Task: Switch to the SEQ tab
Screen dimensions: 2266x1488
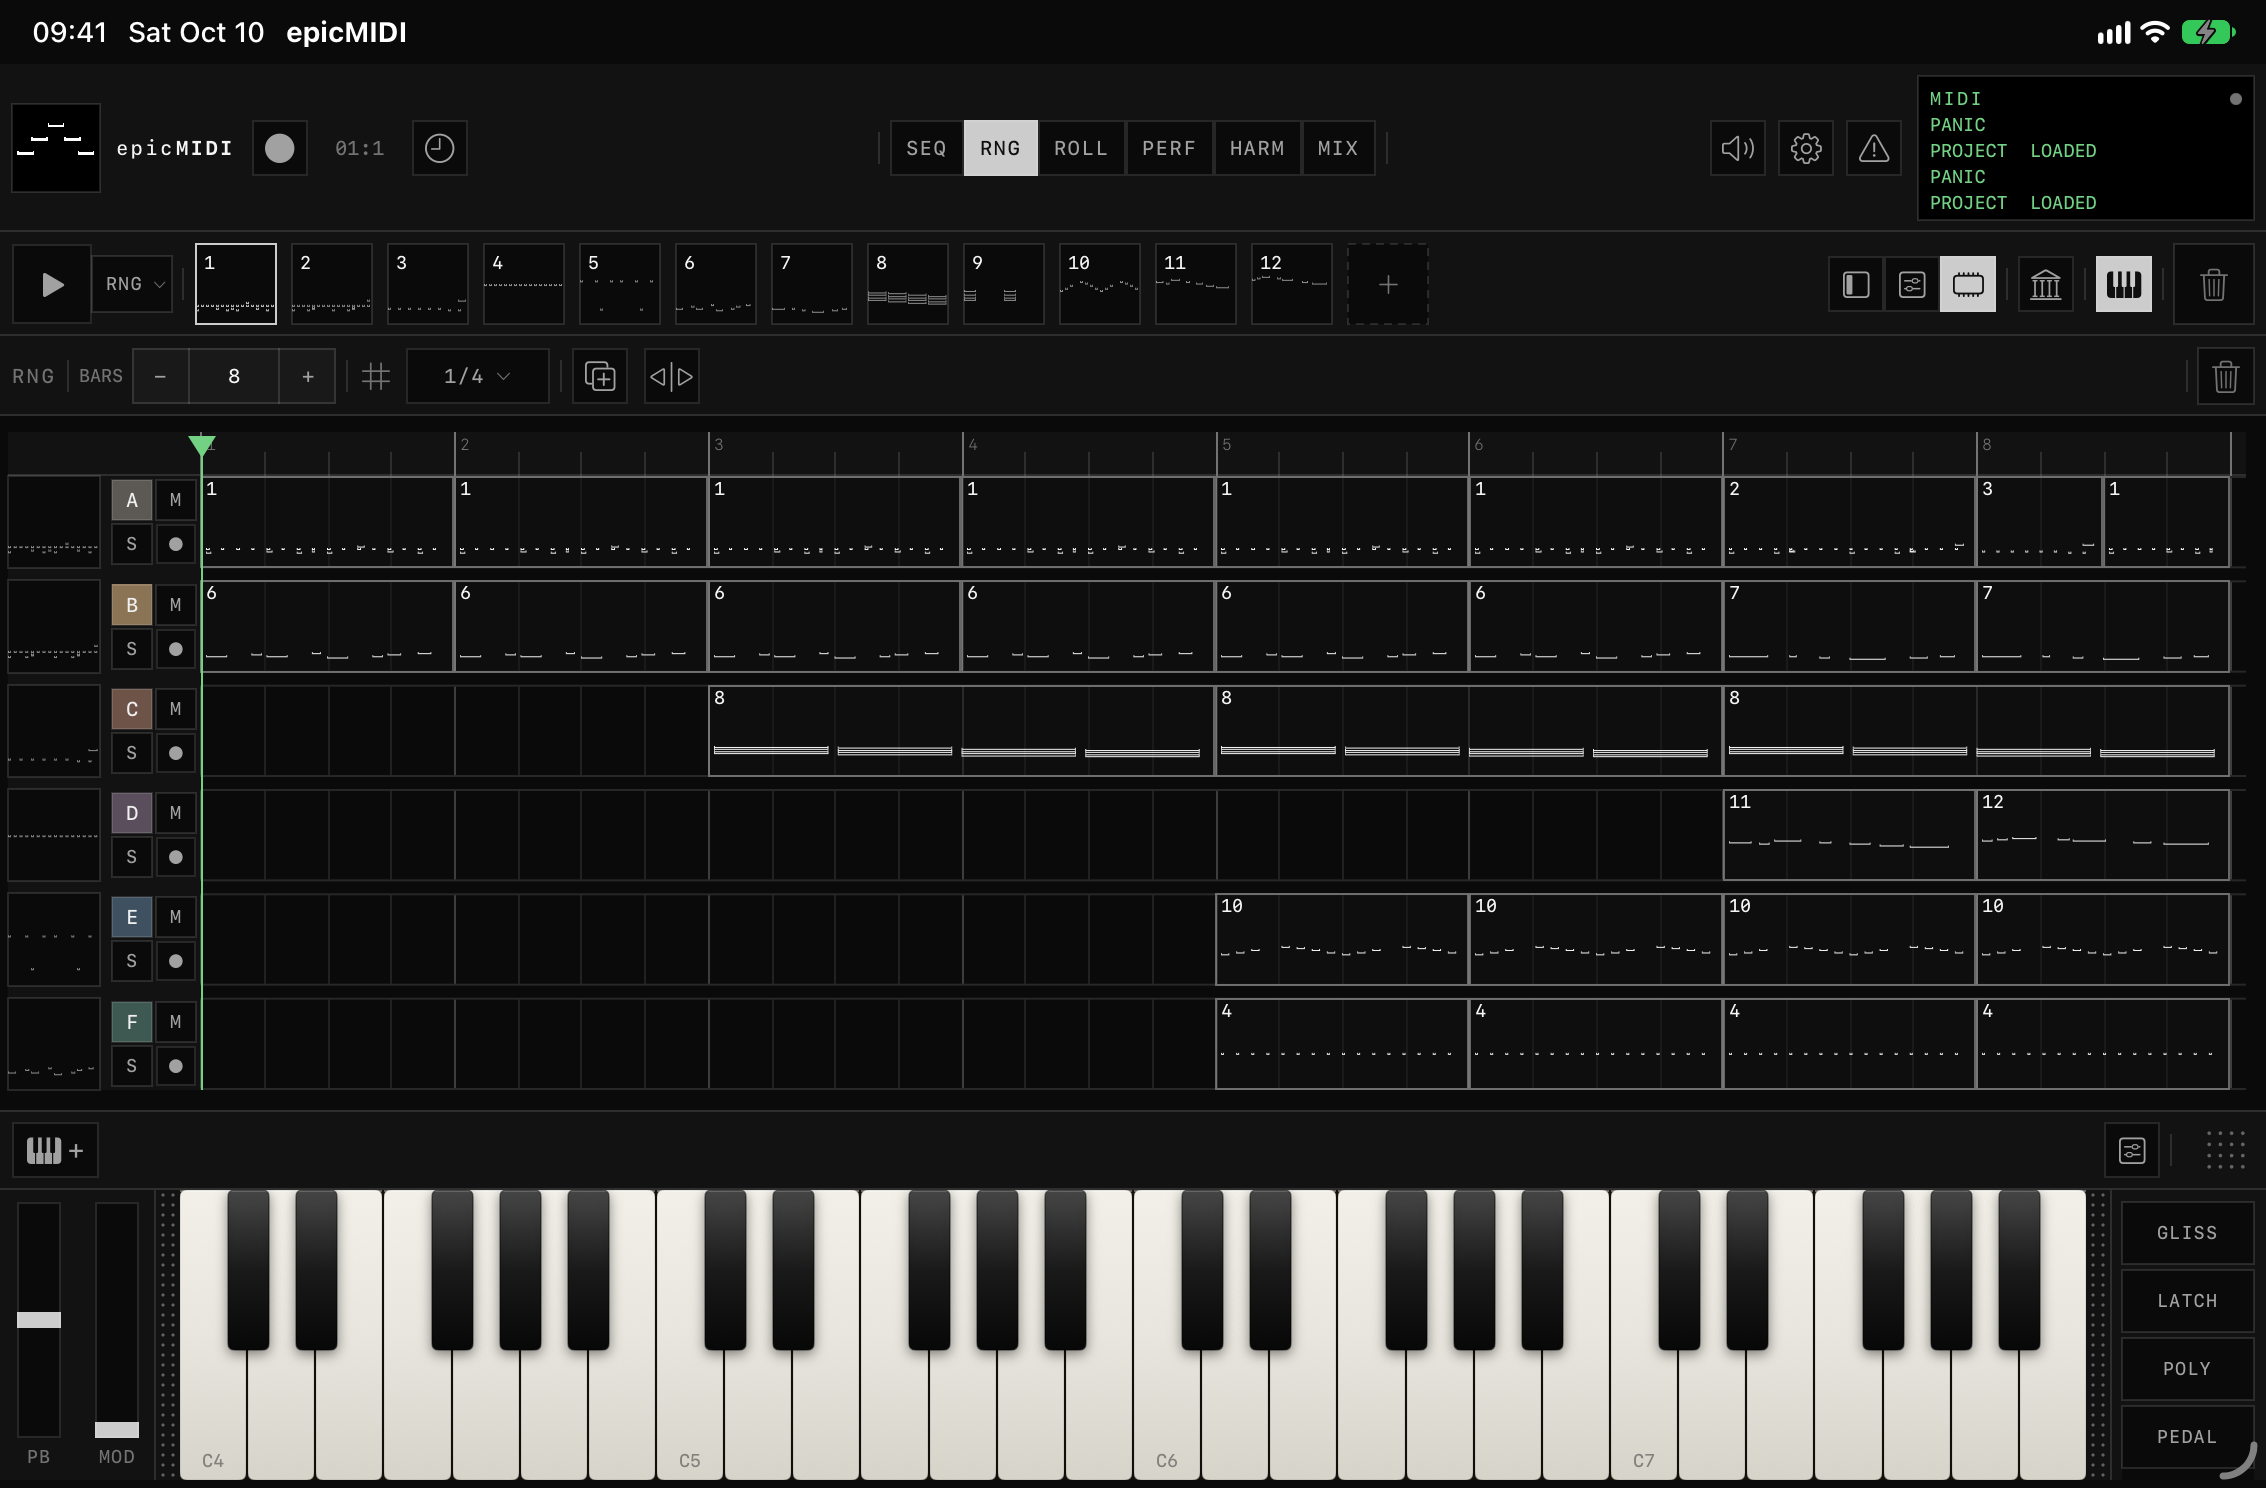Action: (926, 148)
